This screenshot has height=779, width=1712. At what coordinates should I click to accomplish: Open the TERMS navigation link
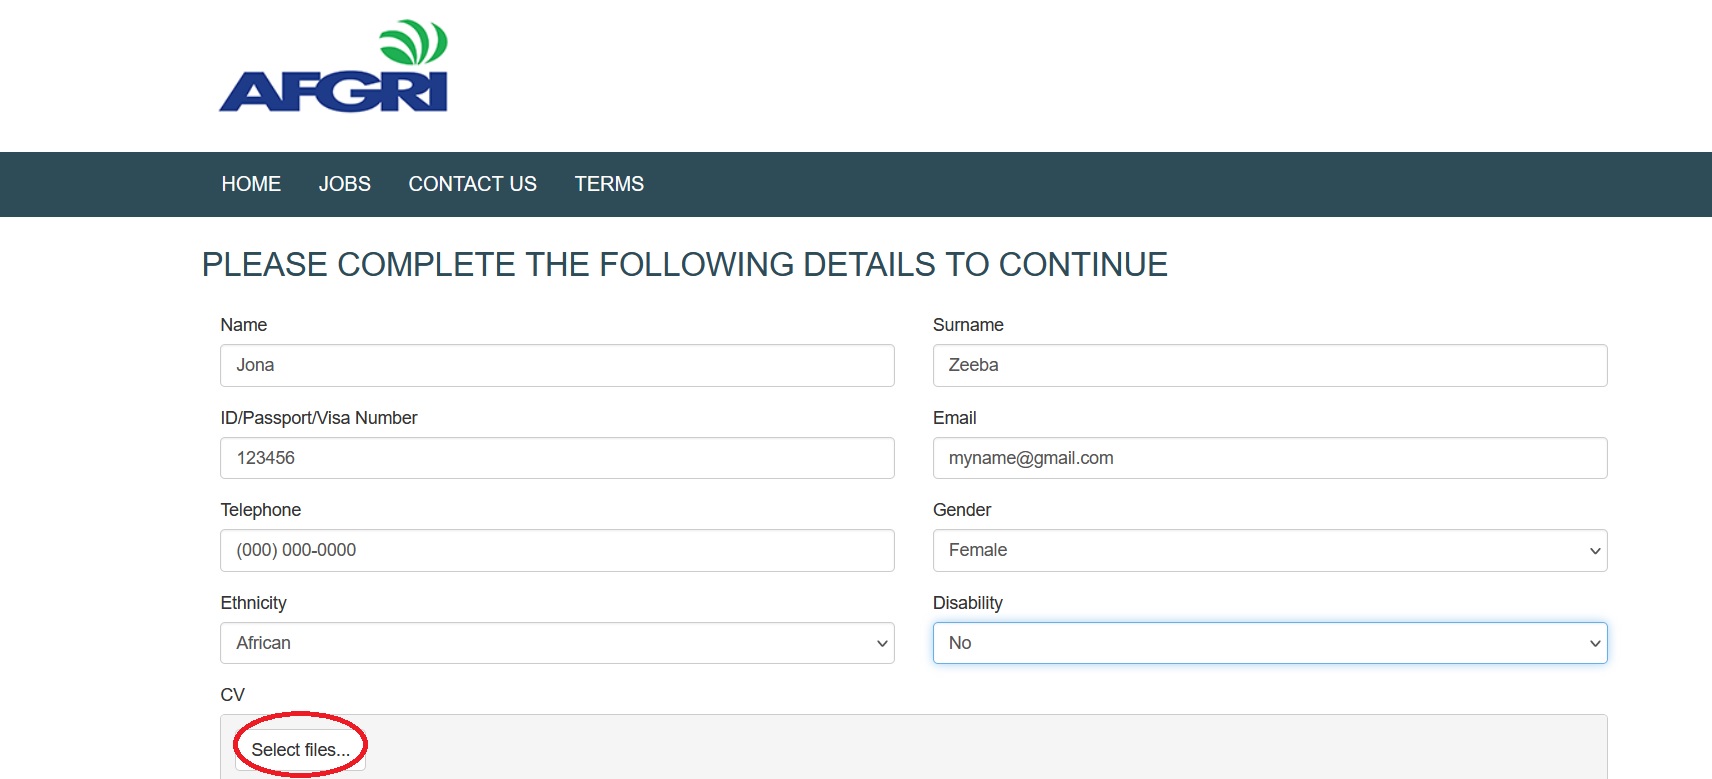tap(609, 184)
